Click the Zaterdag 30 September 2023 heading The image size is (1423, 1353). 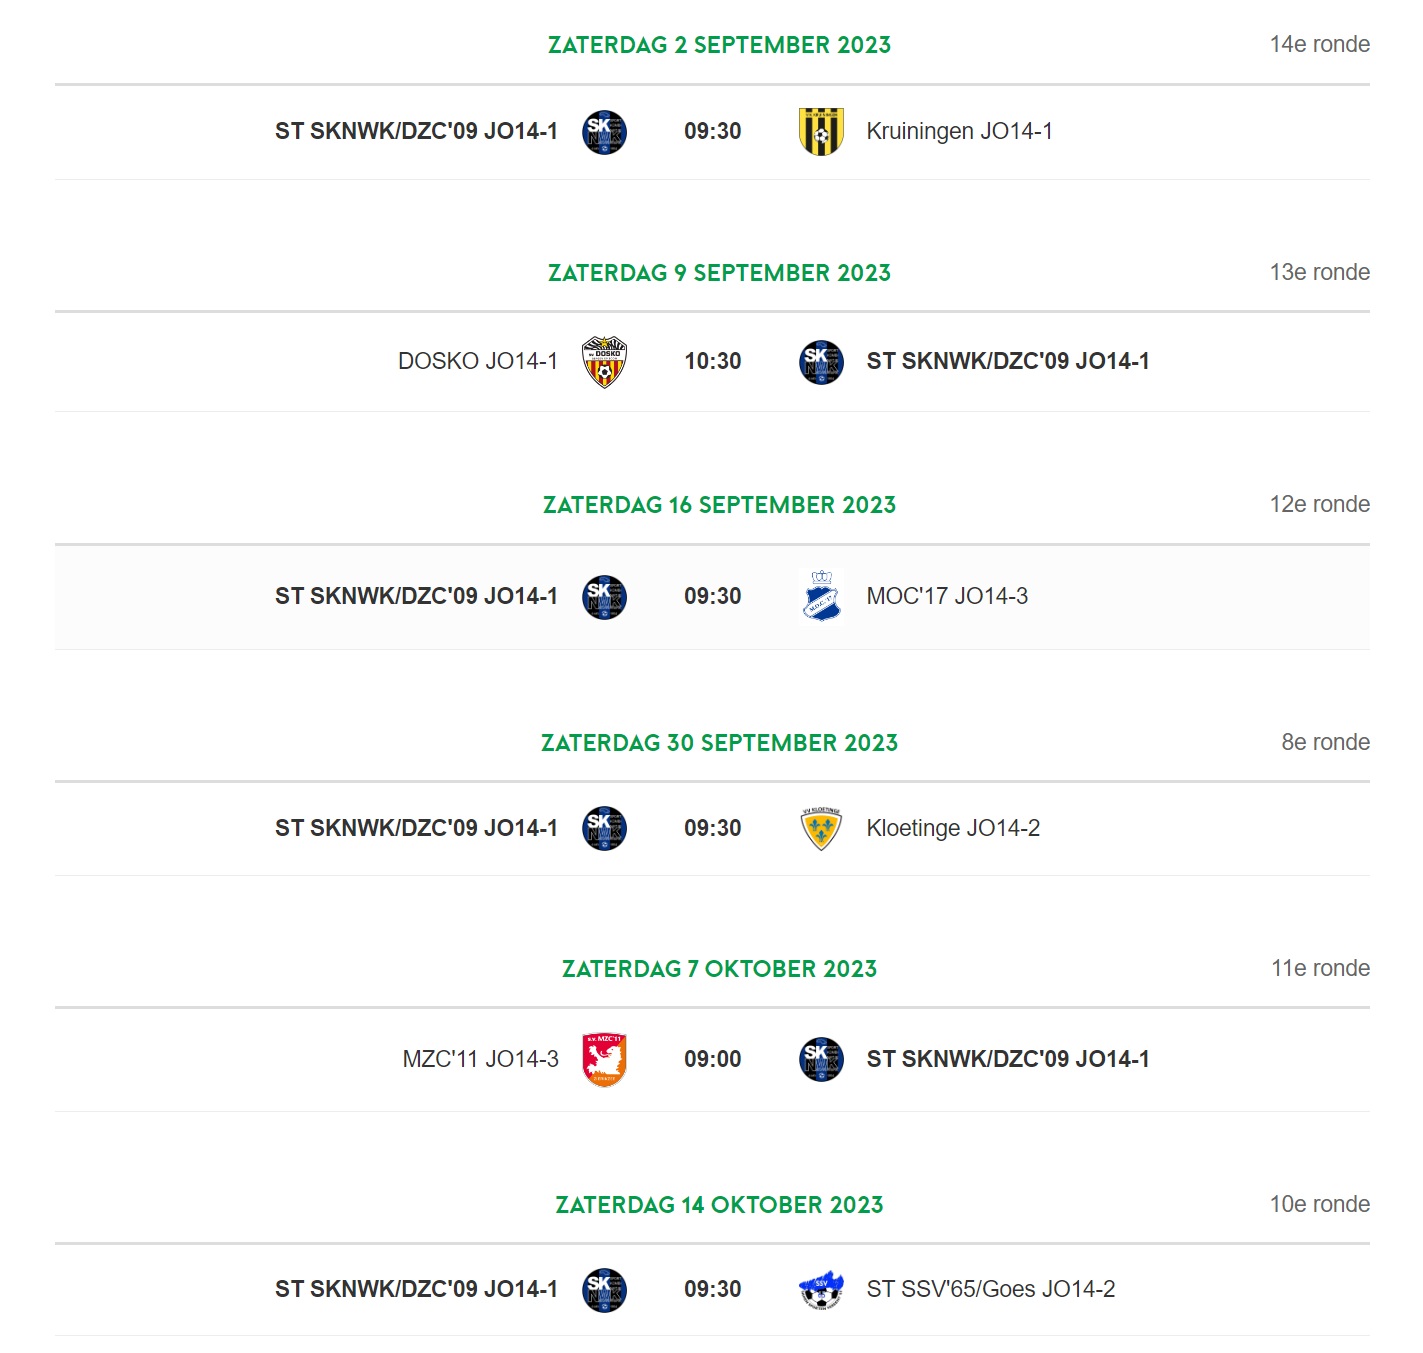720,743
